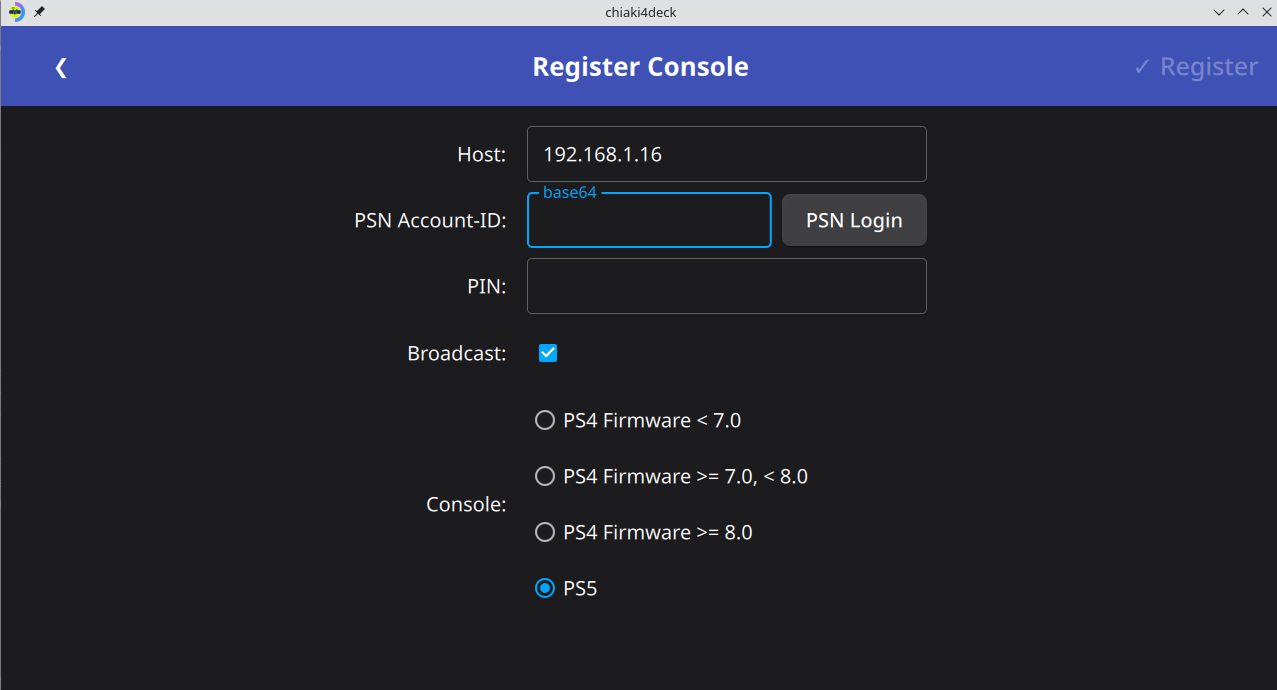Click into the PIN text field
The width and height of the screenshot is (1277, 690).
click(x=727, y=286)
